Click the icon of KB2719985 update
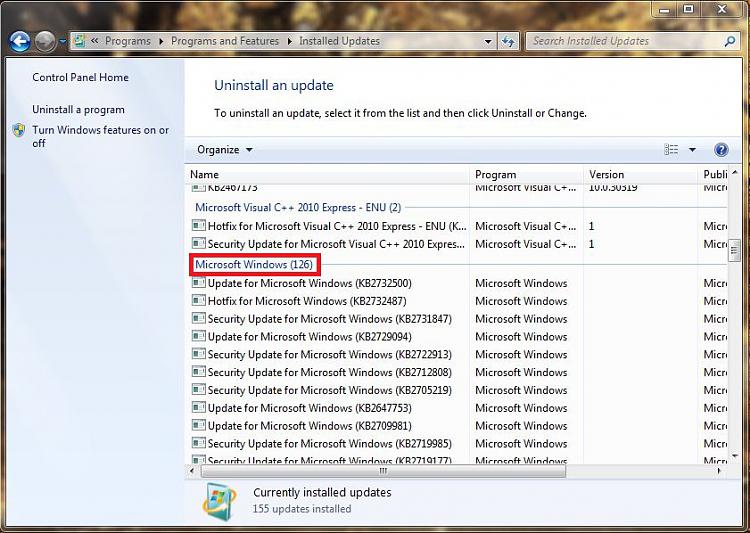Image resolution: width=750 pixels, height=533 pixels. [x=199, y=443]
